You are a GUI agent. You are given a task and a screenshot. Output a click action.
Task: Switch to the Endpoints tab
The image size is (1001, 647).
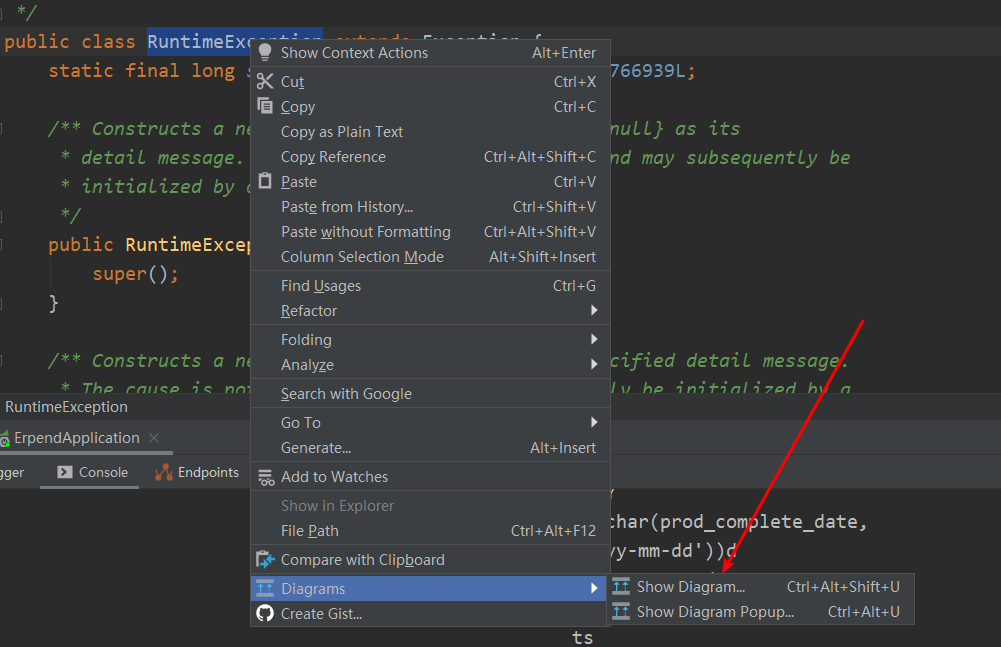click(x=197, y=473)
